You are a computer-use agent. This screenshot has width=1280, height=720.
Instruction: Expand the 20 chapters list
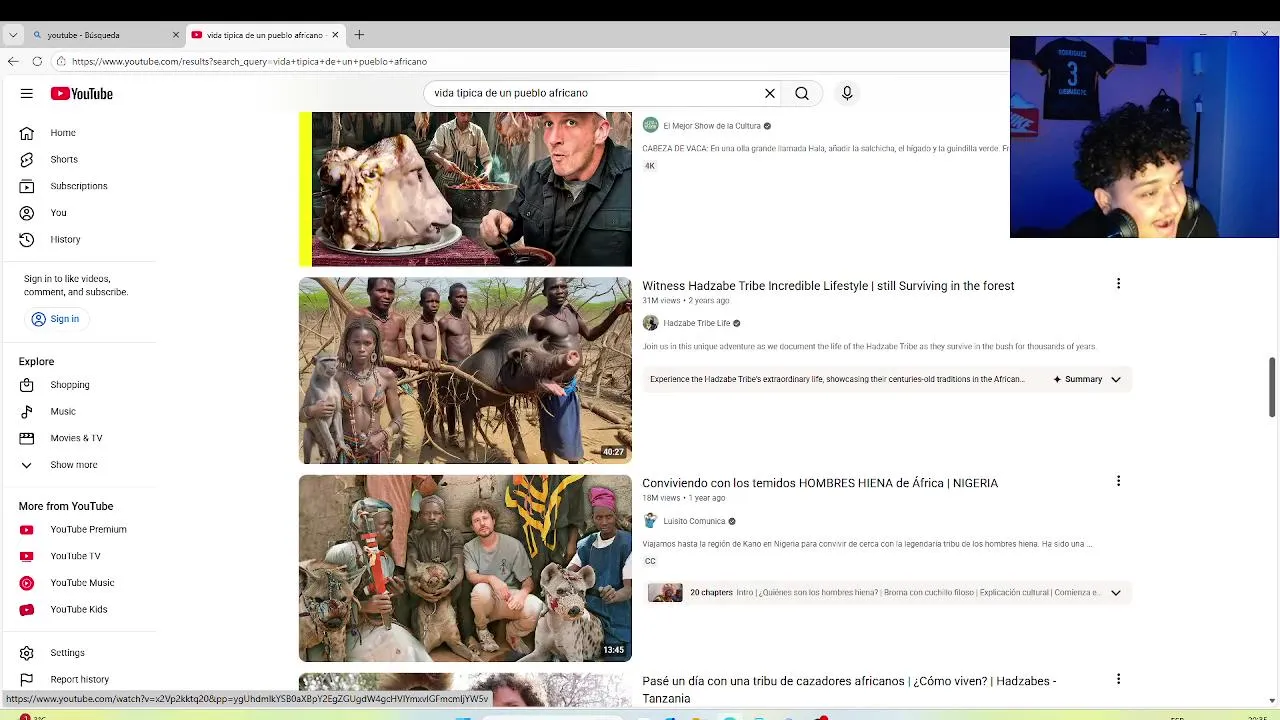point(1115,592)
